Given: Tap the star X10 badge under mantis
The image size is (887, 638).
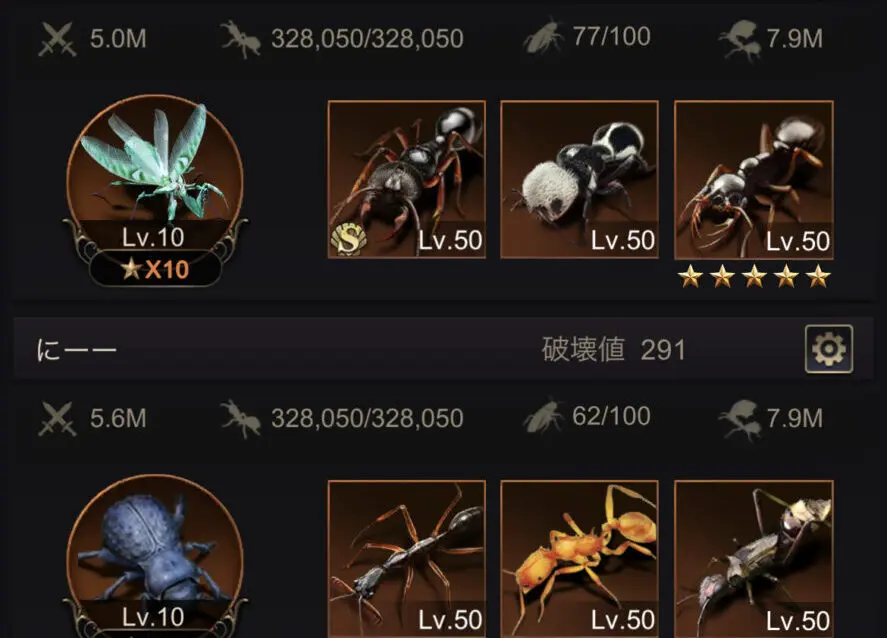Looking at the screenshot, I should coord(155,269).
